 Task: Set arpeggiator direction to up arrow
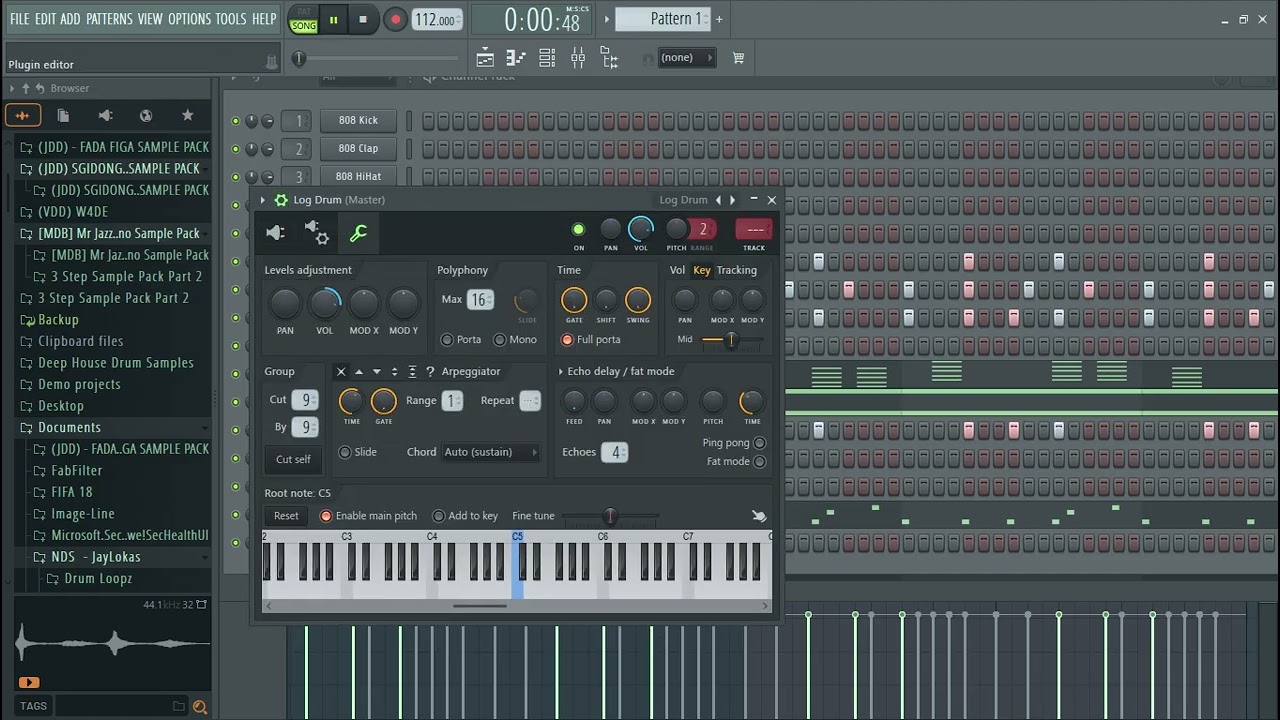(359, 371)
